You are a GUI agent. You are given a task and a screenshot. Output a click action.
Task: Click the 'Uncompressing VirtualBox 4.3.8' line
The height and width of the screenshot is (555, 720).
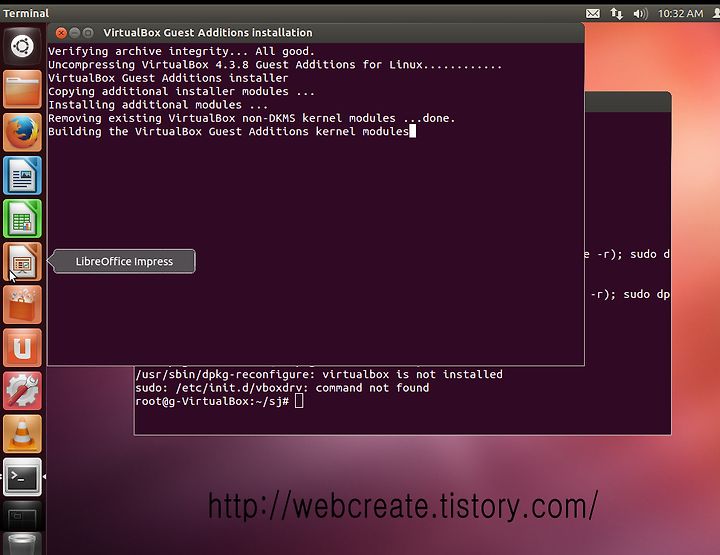pos(275,65)
